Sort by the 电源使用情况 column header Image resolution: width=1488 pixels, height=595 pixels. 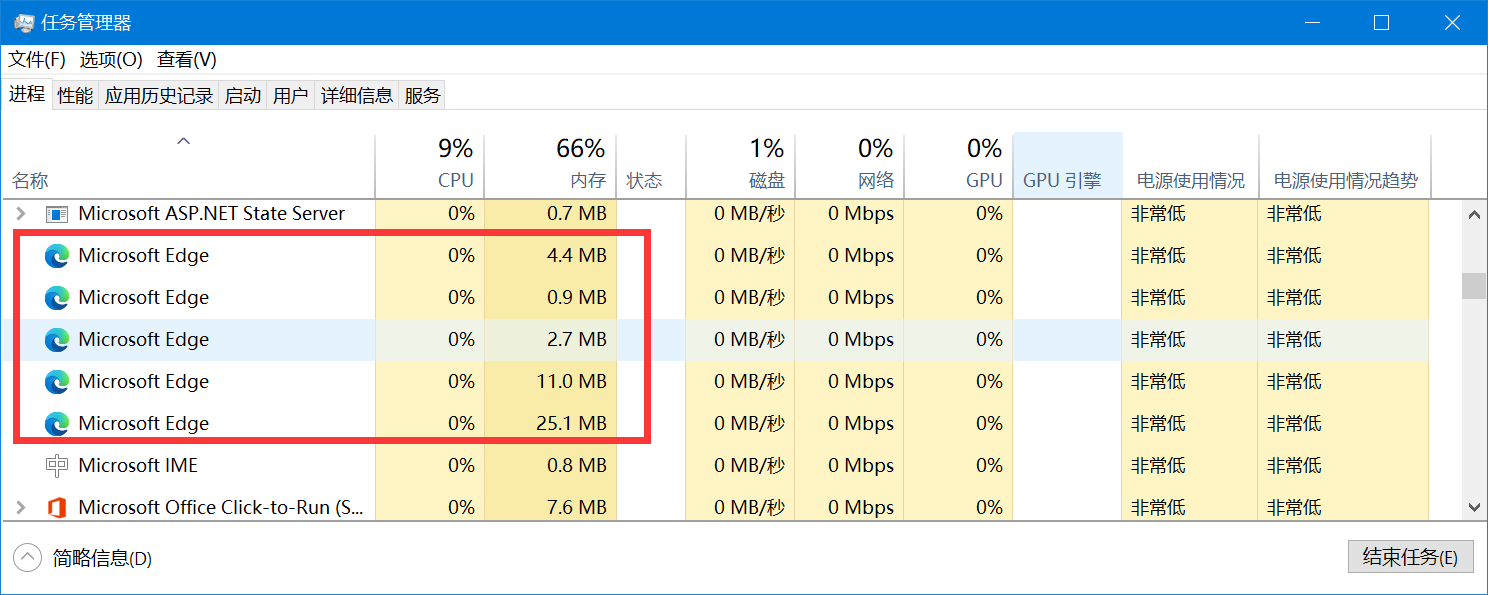coord(1190,166)
